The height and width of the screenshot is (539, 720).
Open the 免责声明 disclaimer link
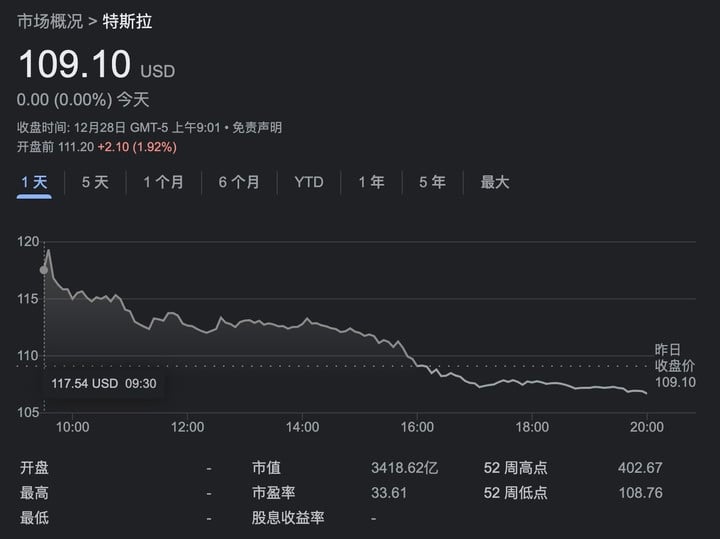(257, 127)
